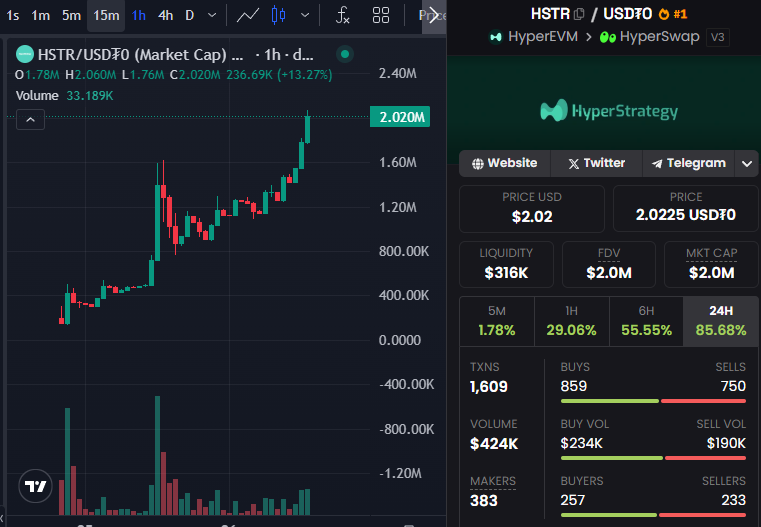The image size is (761, 527).
Task: Click the SELL VOL $190K value
Action: (726, 443)
